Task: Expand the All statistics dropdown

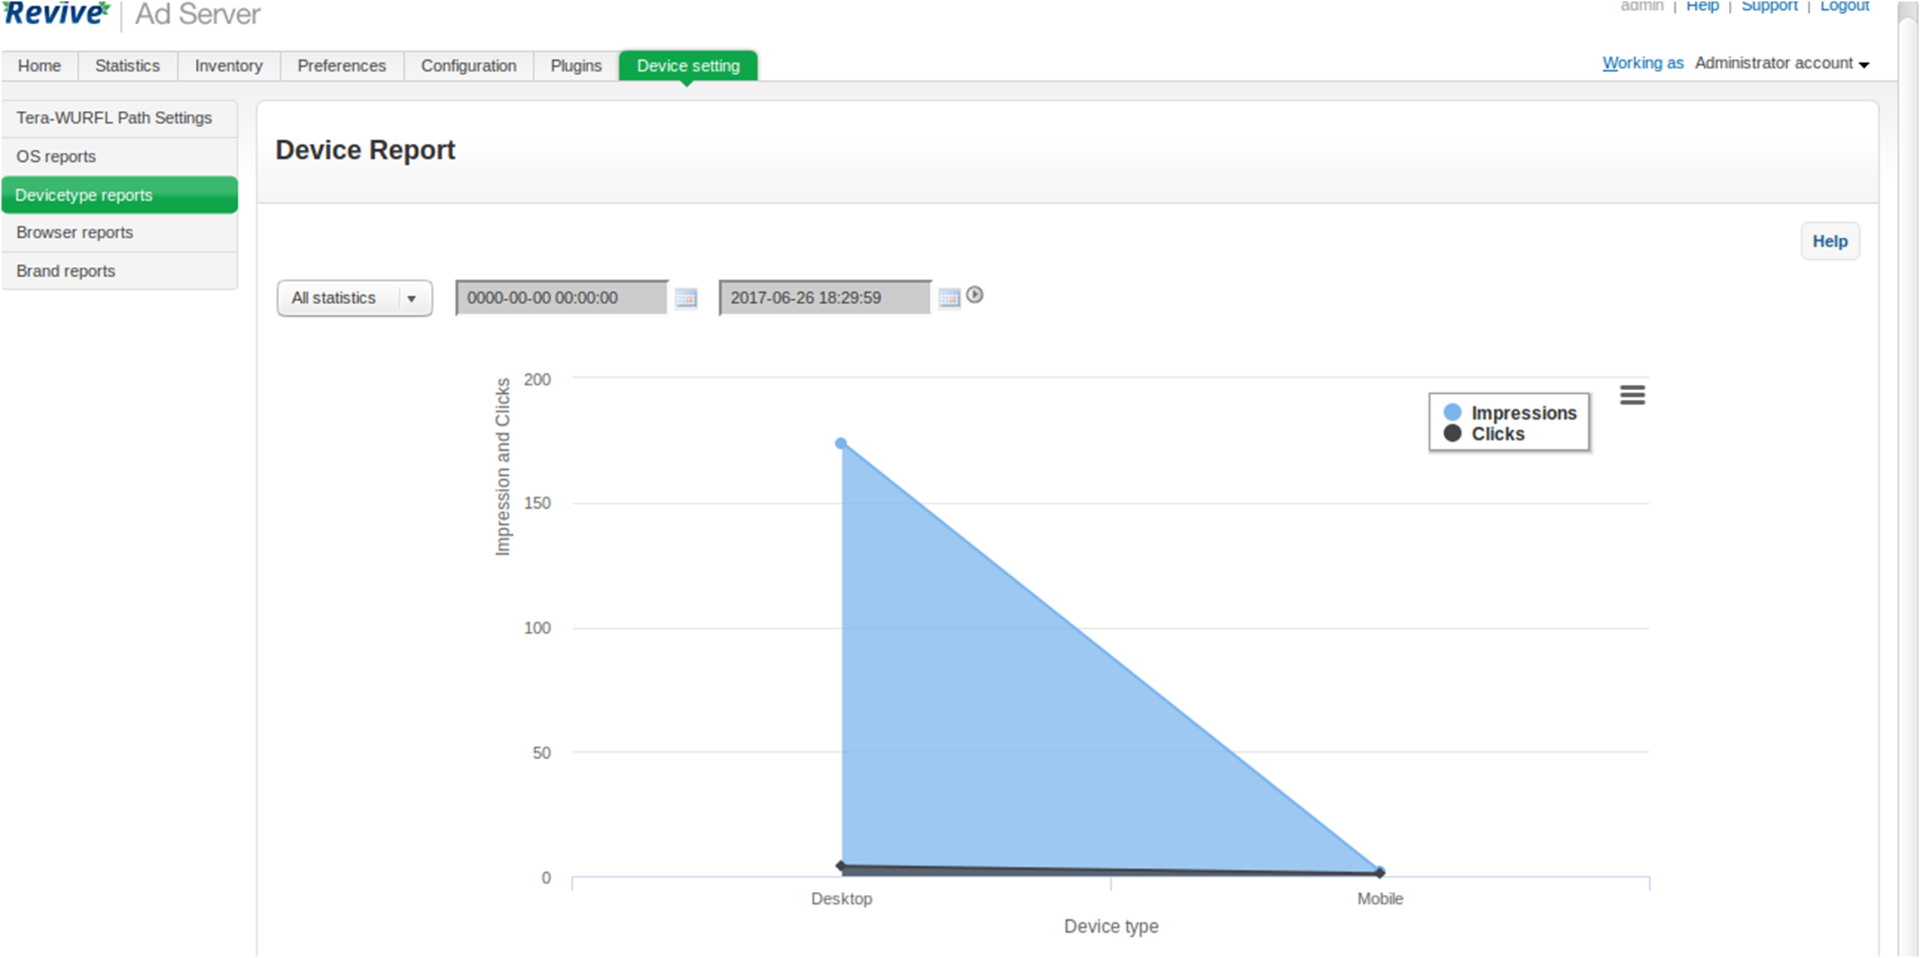Action: point(354,298)
